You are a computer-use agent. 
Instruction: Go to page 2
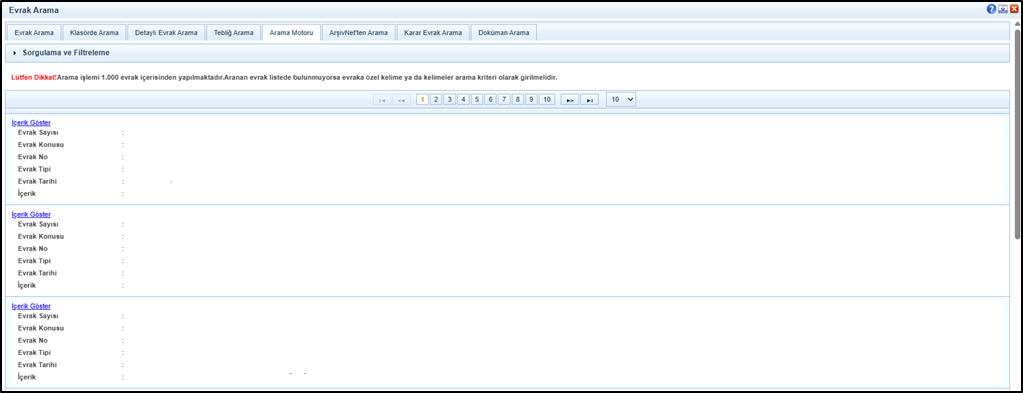point(436,100)
